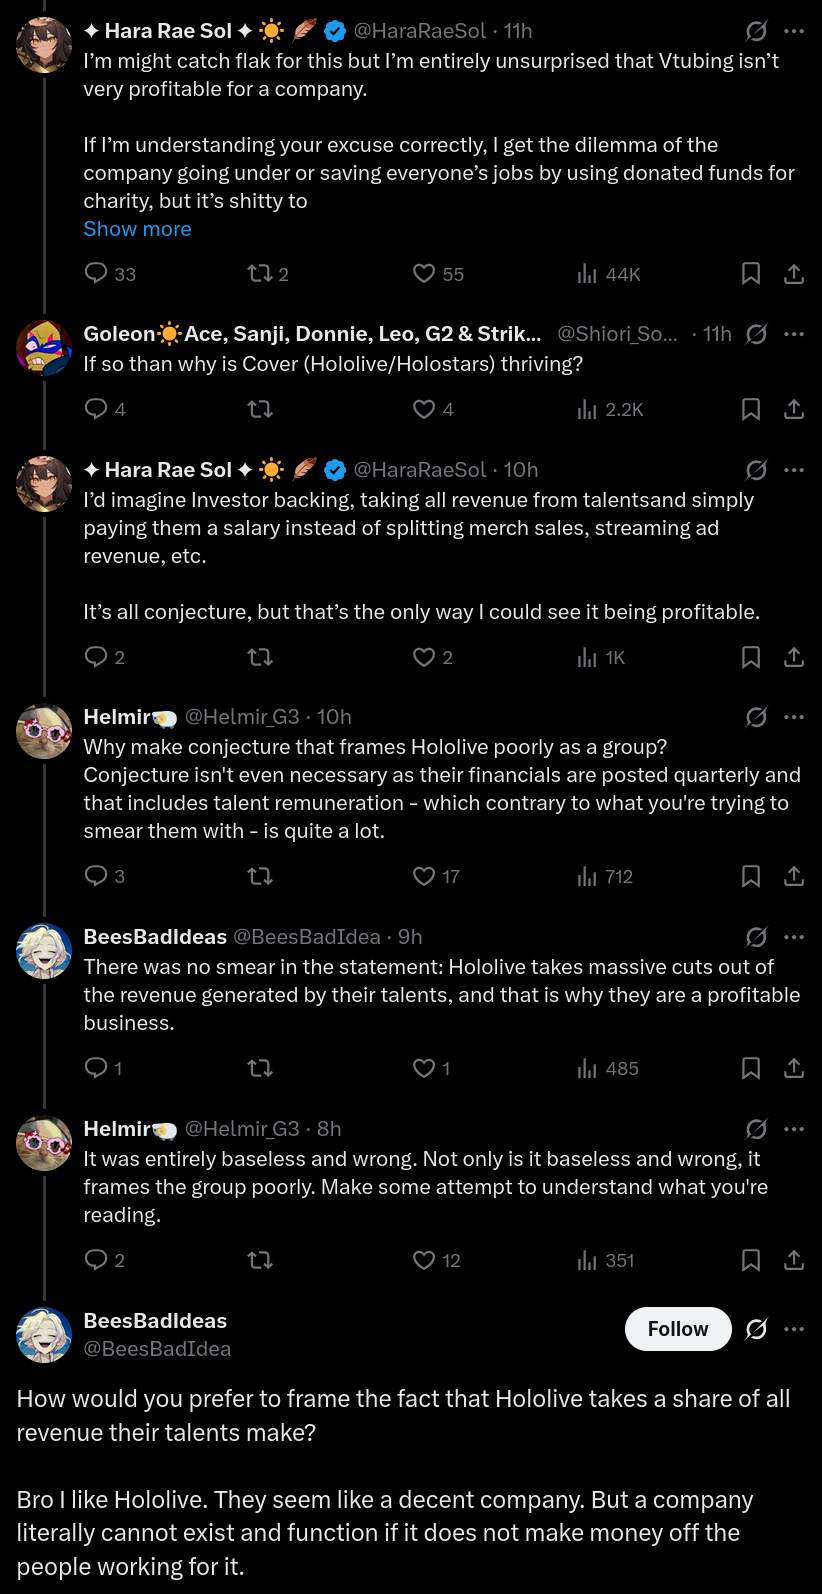The width and height of the screenshot is (822, 1594).
Task: Bookmark BeesBadIdeas' tweet with 485 views
Action: click(751, 1069)
